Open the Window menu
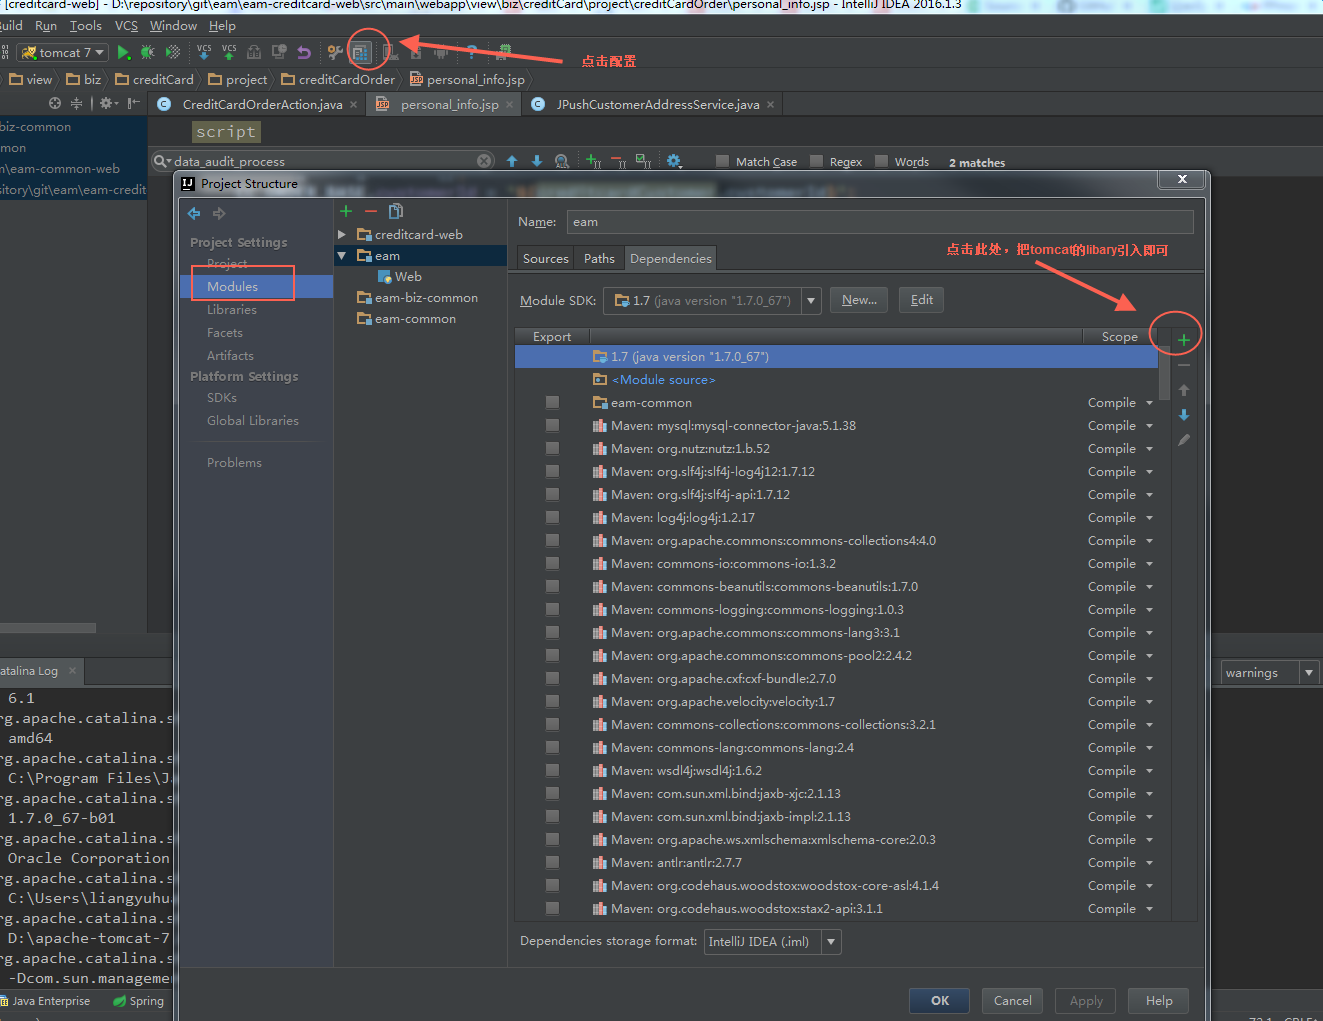 click(x=173, y=26)
